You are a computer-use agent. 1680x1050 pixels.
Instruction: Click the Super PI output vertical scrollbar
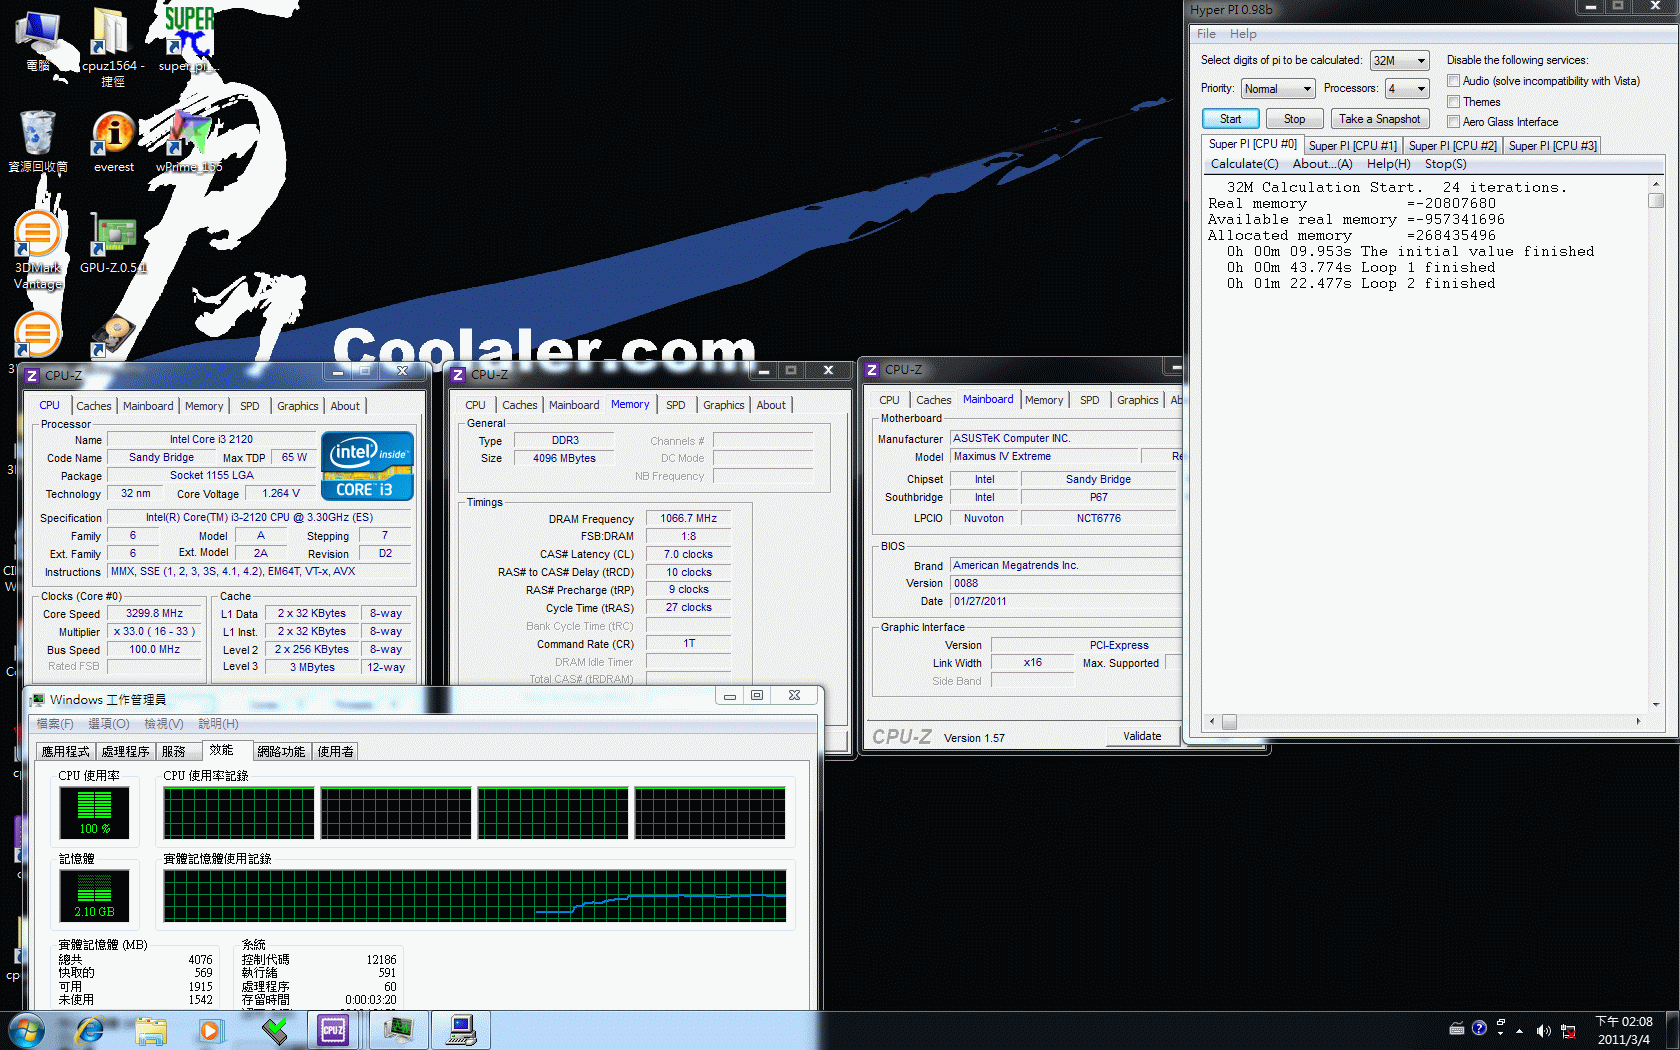coord(1656,444)
